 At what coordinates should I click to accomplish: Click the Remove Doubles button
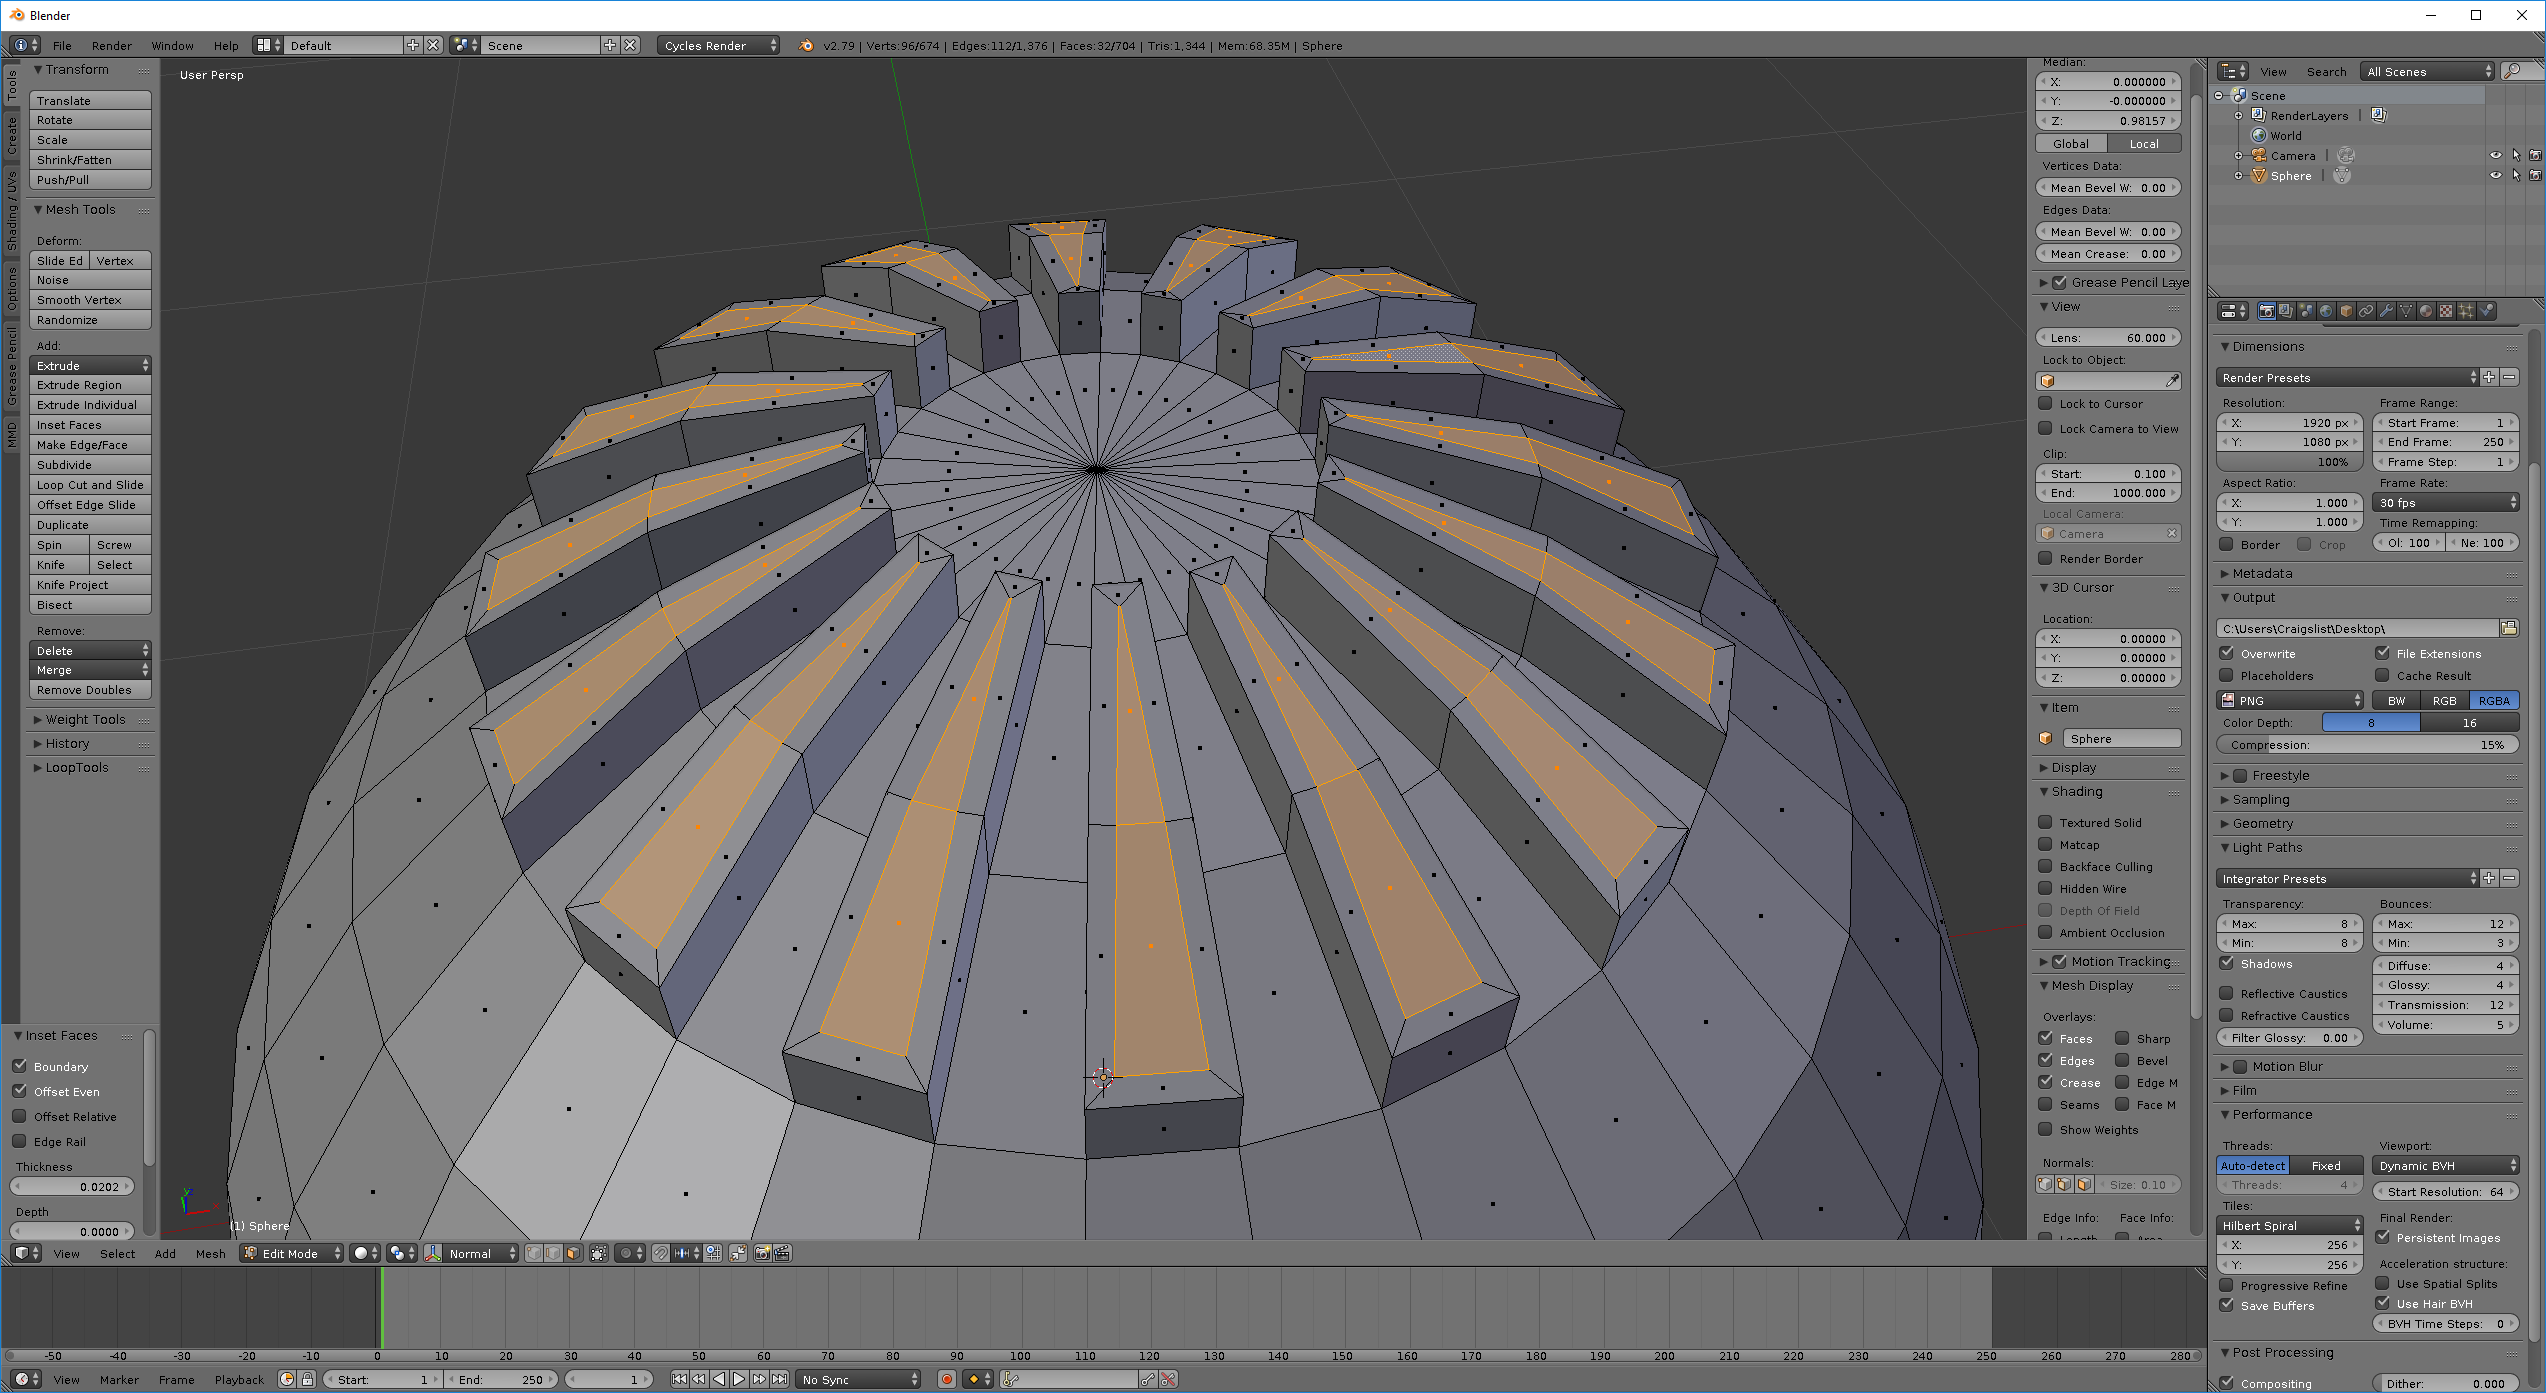point(90,689)
